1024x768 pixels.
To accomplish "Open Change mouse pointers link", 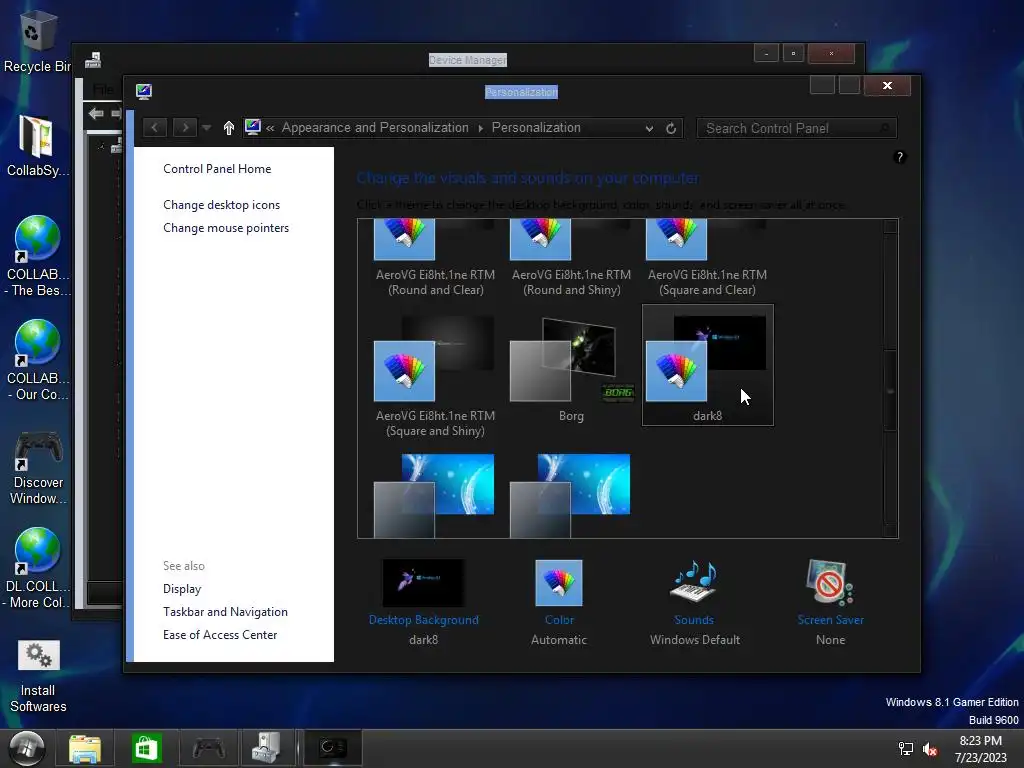I will pos(226,228).
